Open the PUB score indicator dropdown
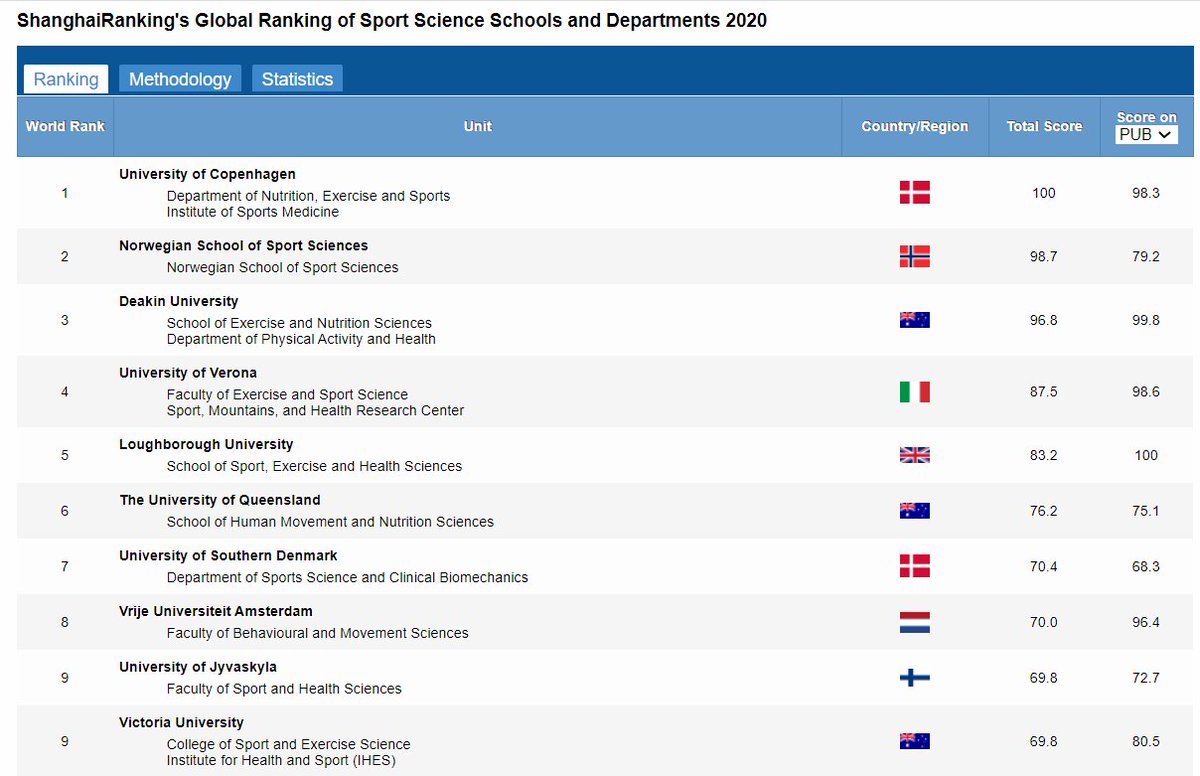The height and width of the screenshot is (776, 1200). click(1146, 135)
